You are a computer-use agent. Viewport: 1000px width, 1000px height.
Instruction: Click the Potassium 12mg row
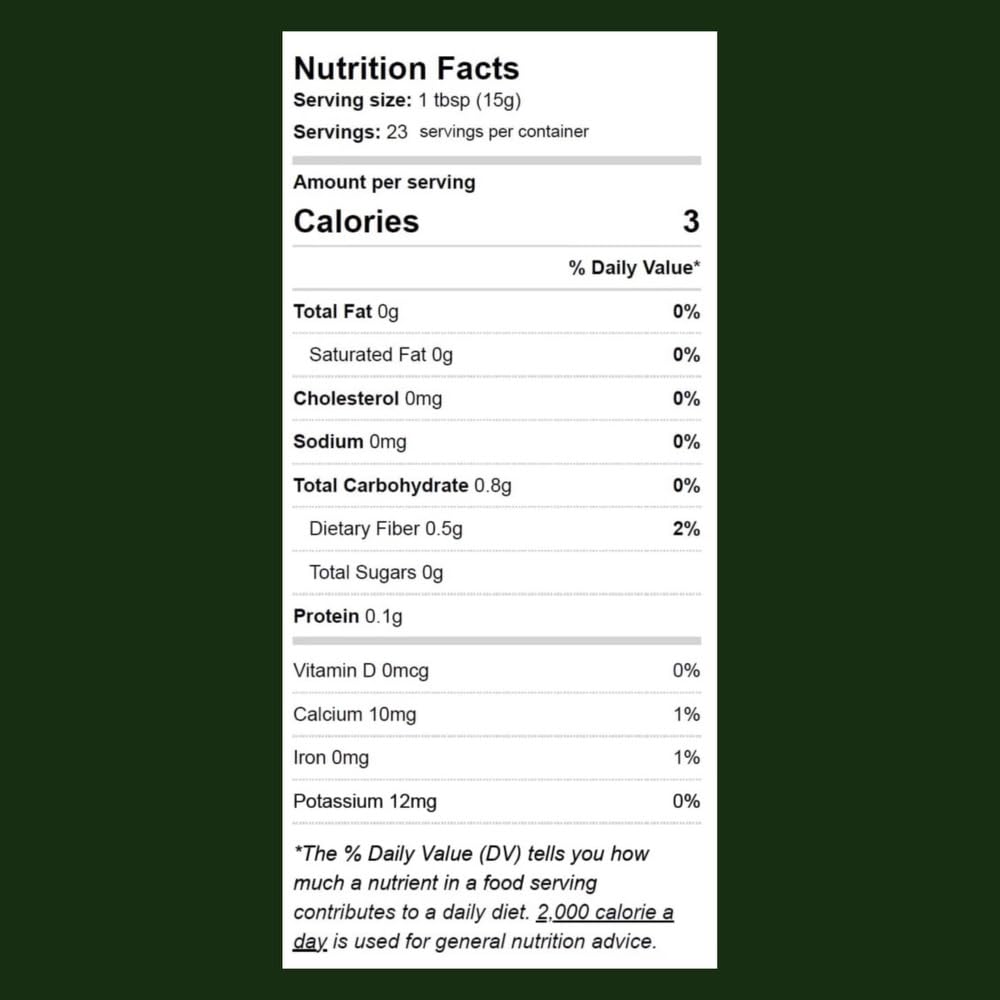497,801
